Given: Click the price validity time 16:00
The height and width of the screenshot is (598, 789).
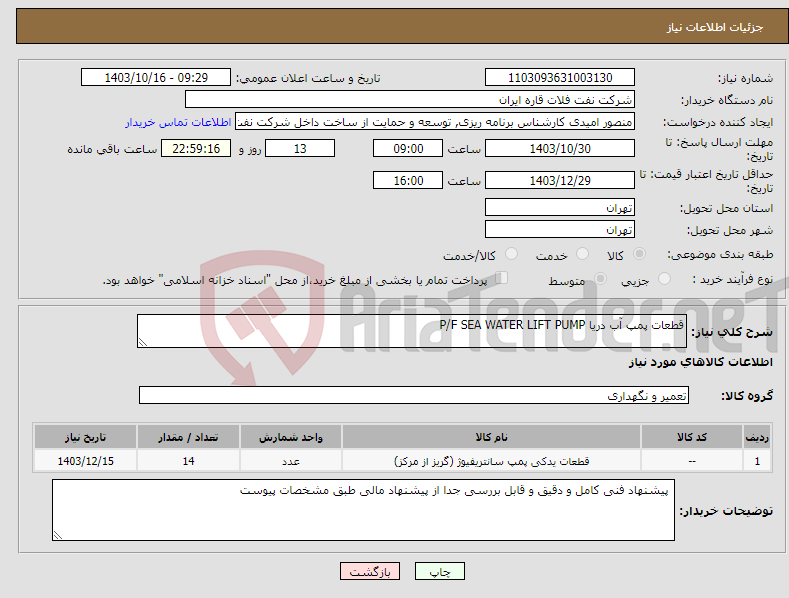Looking at the screenshot, I should click(x=408, y=180).
